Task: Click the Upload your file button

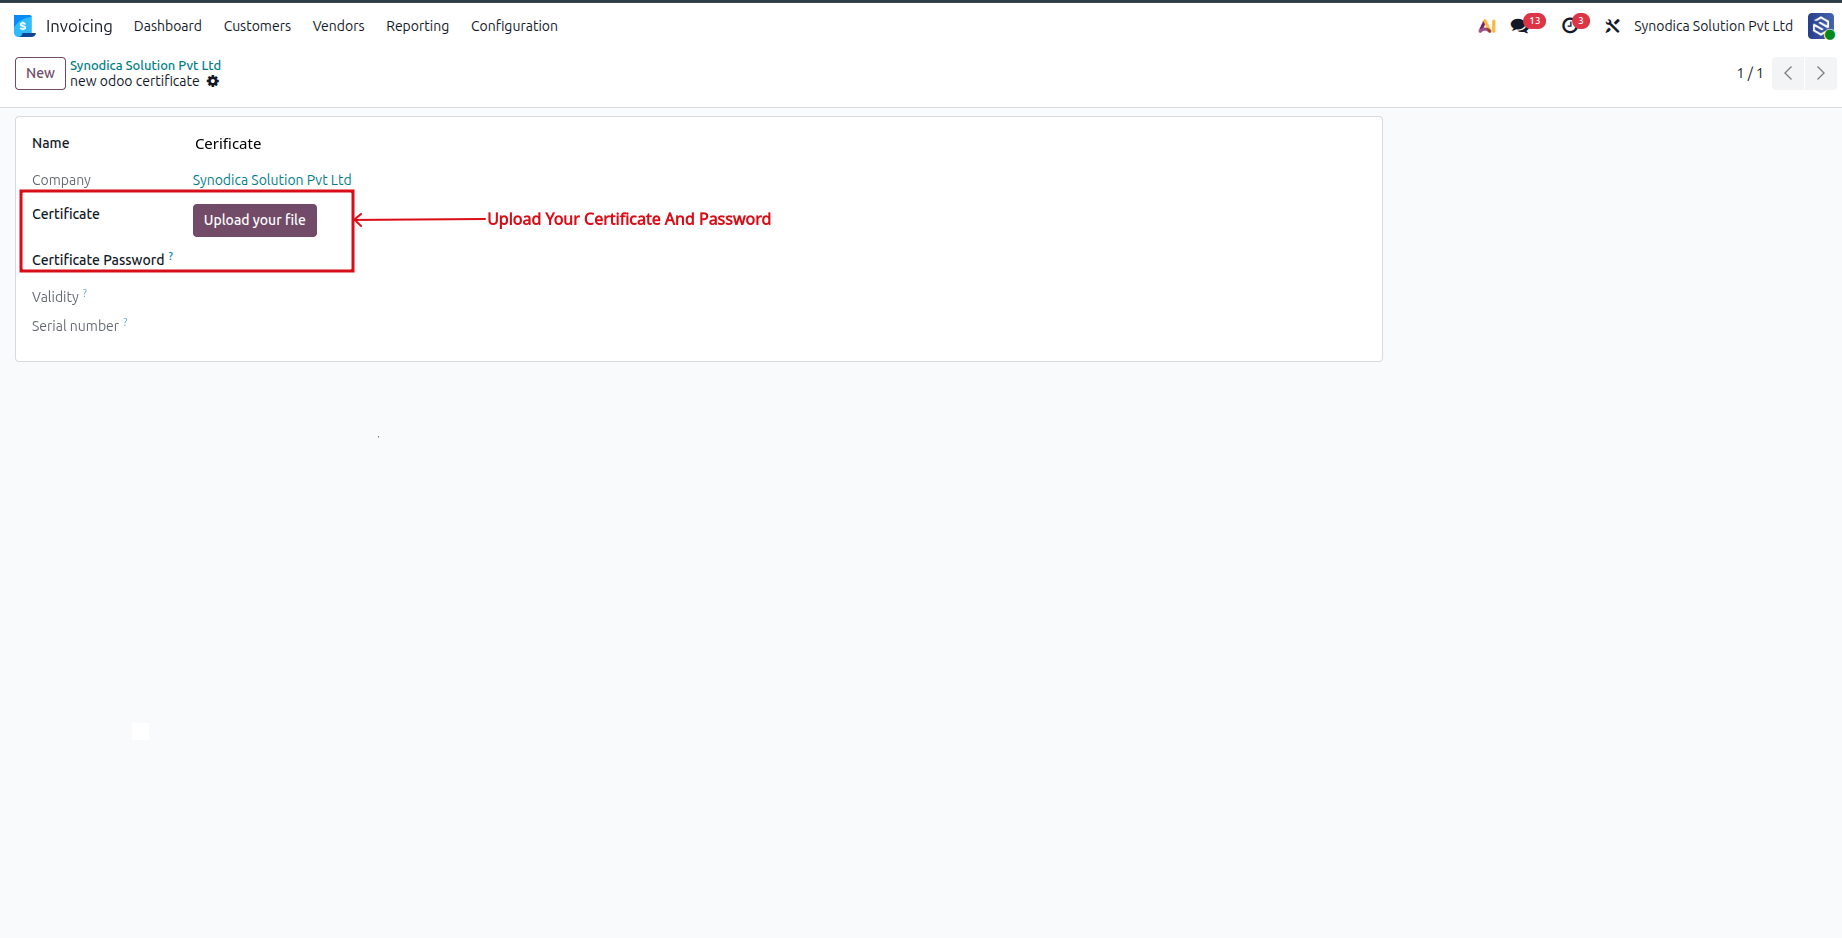Action: [x=255, y=220]
